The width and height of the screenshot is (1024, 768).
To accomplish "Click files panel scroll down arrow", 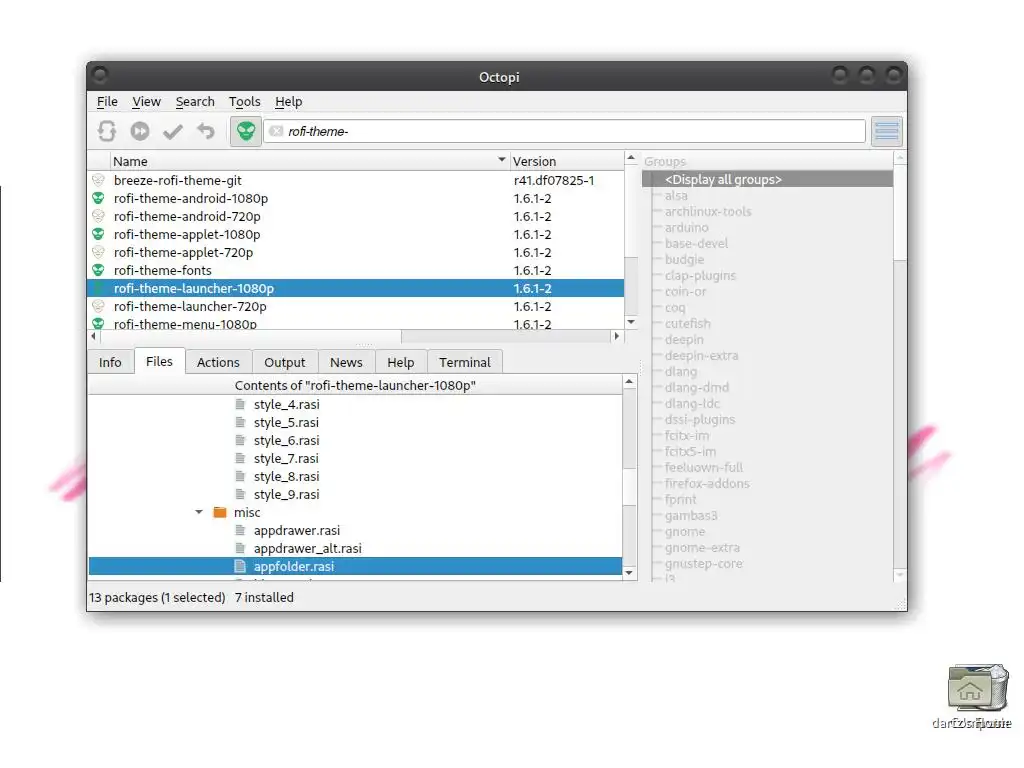I will pyautogui.click(x=629, y=573).
